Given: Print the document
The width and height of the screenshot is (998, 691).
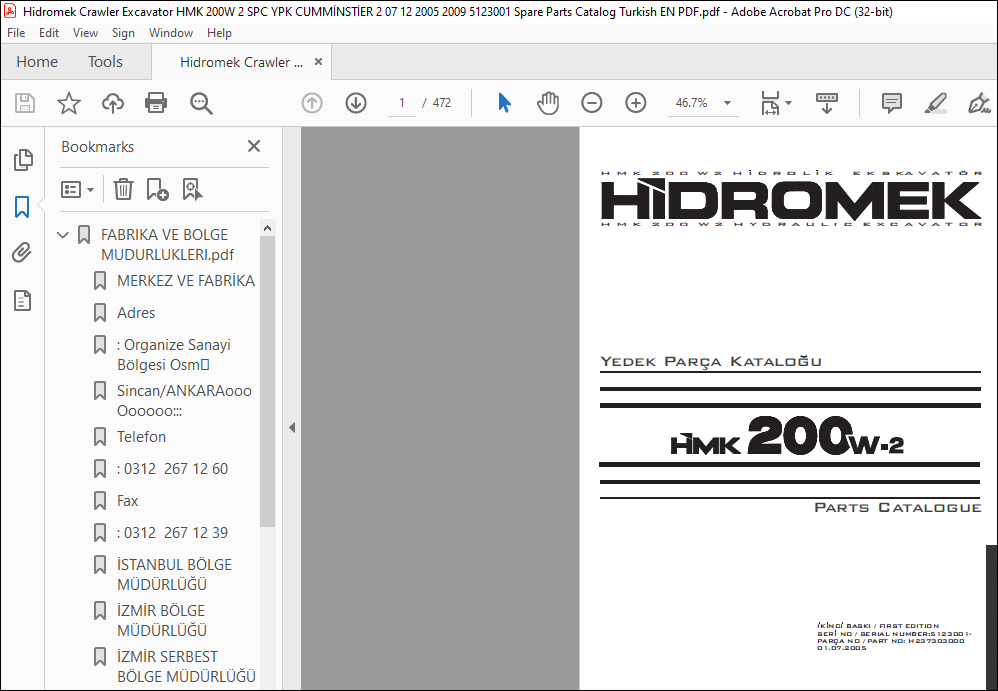Looking at the screenshot, I should tap(156, 103).
